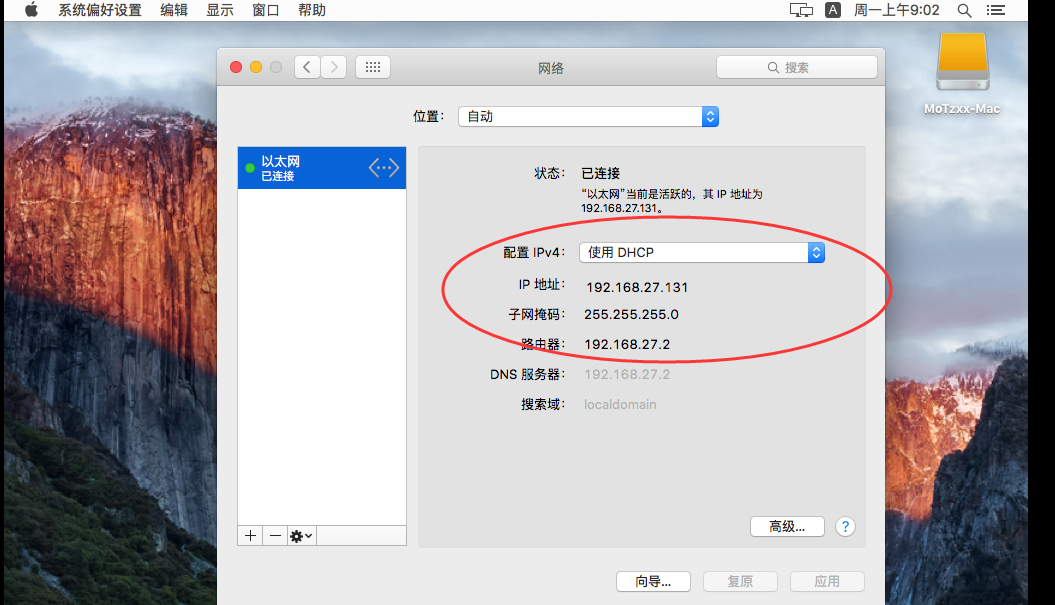Screen dimensions: 1055x605
Task: Click the screen mirroring display icon
Action: (801, 10)
